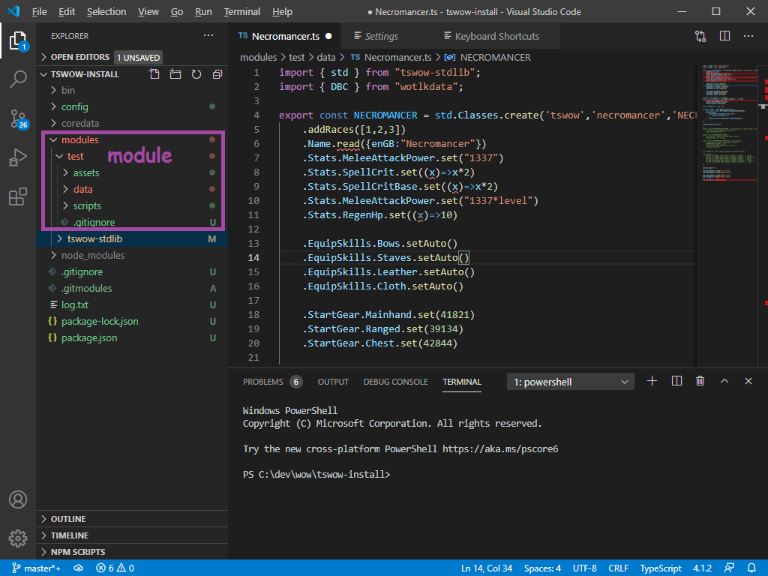Viewport: 768px width, 576px height.
Task: Open the Terminal menu
Action: coord(242,11)
